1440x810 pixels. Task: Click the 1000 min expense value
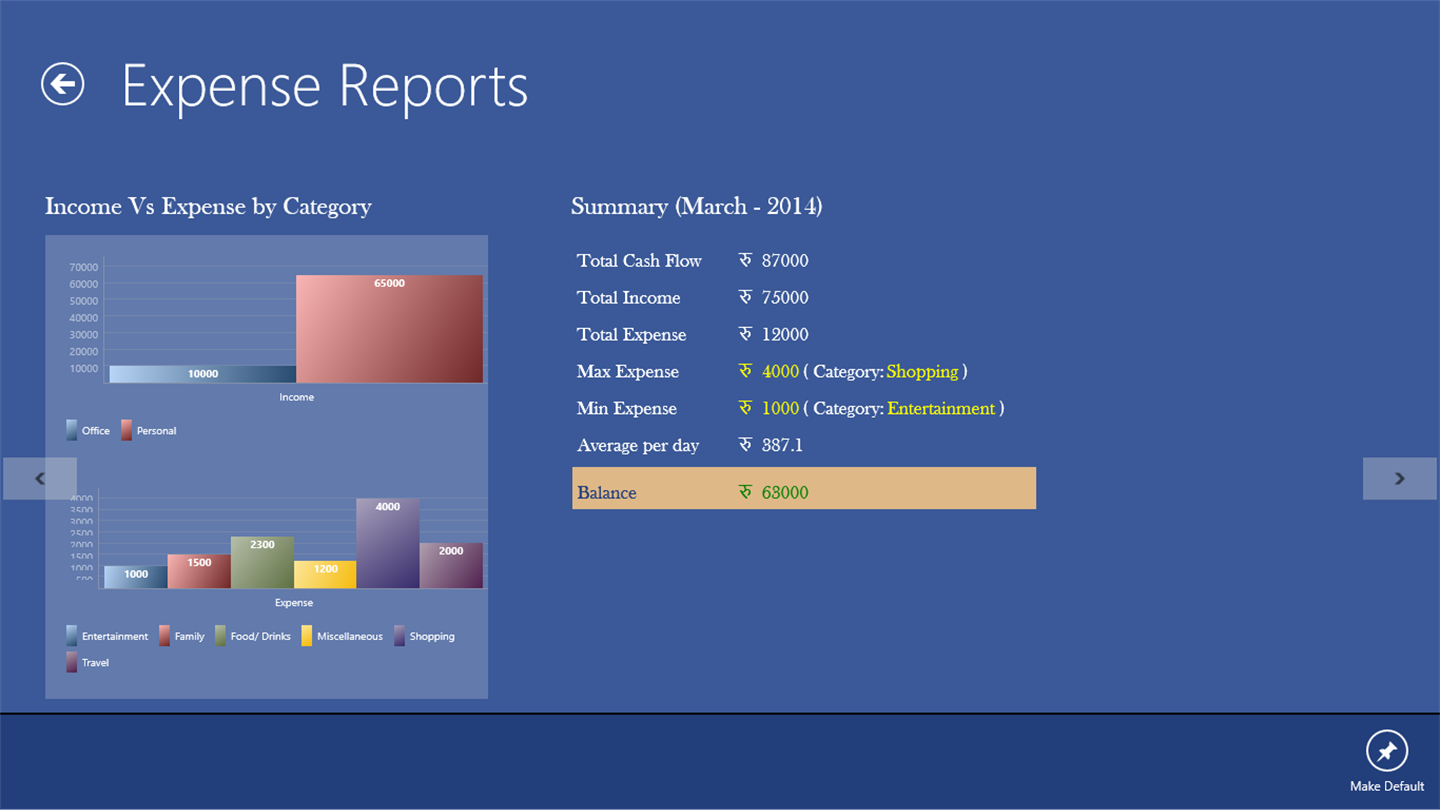780,409
